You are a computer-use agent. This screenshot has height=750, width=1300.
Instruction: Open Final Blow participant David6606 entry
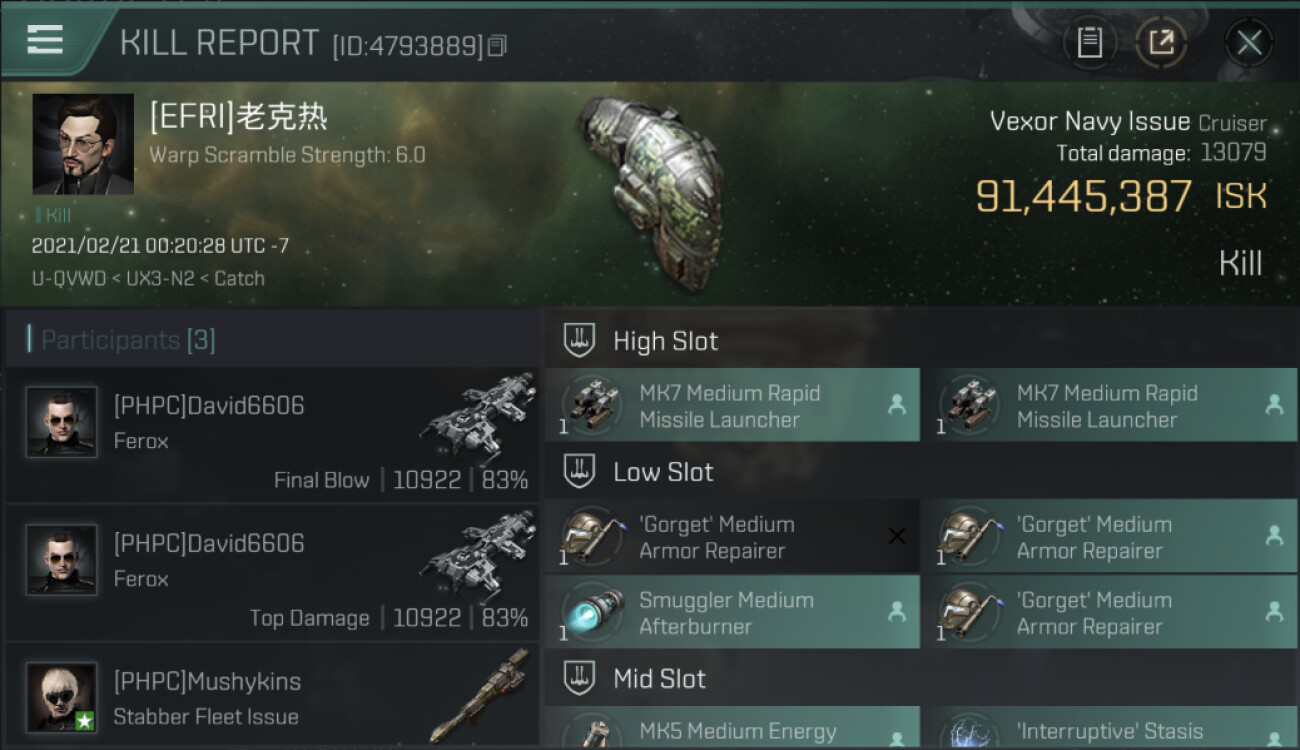pos(272,434)
